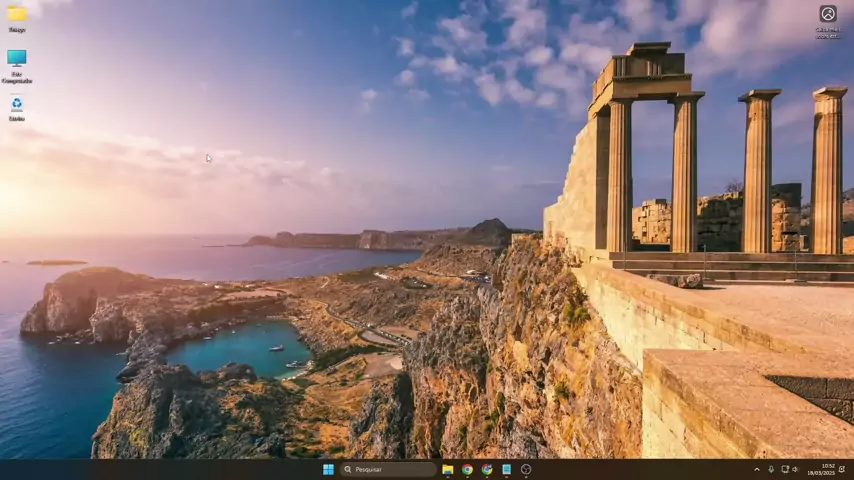Image resolution: width=854 pixels, height=480 pixels.
Task: Open the blue notepad-style taskbar app
Action: [506, 469]
